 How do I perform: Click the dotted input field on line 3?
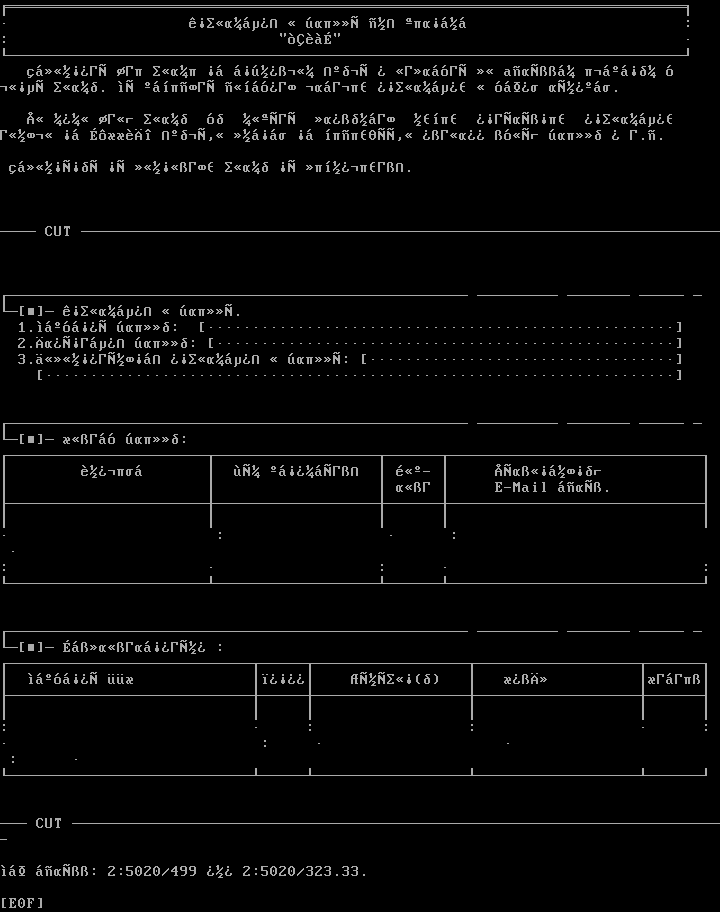521,359
